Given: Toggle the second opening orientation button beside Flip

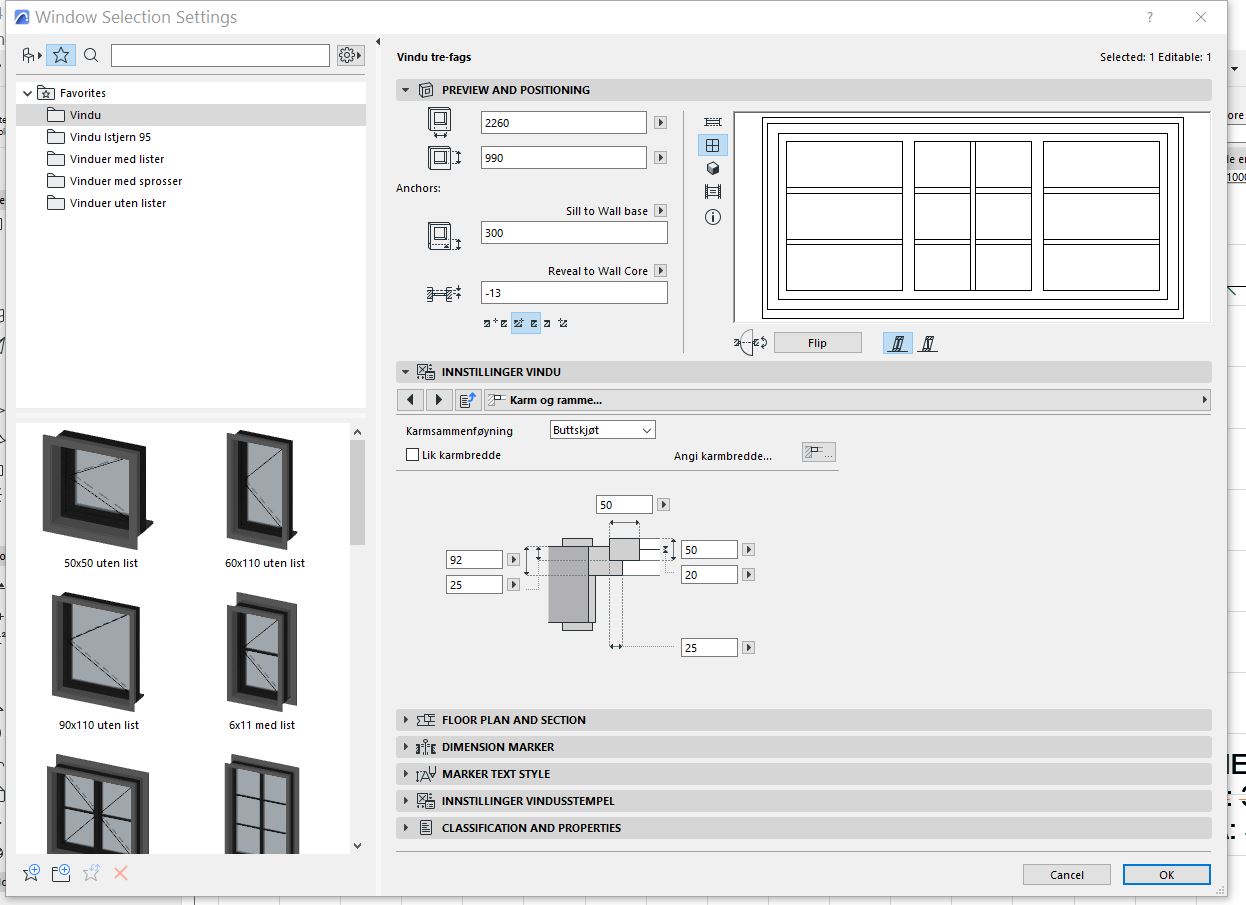Looking at the screenshot, I should [928, 343].
